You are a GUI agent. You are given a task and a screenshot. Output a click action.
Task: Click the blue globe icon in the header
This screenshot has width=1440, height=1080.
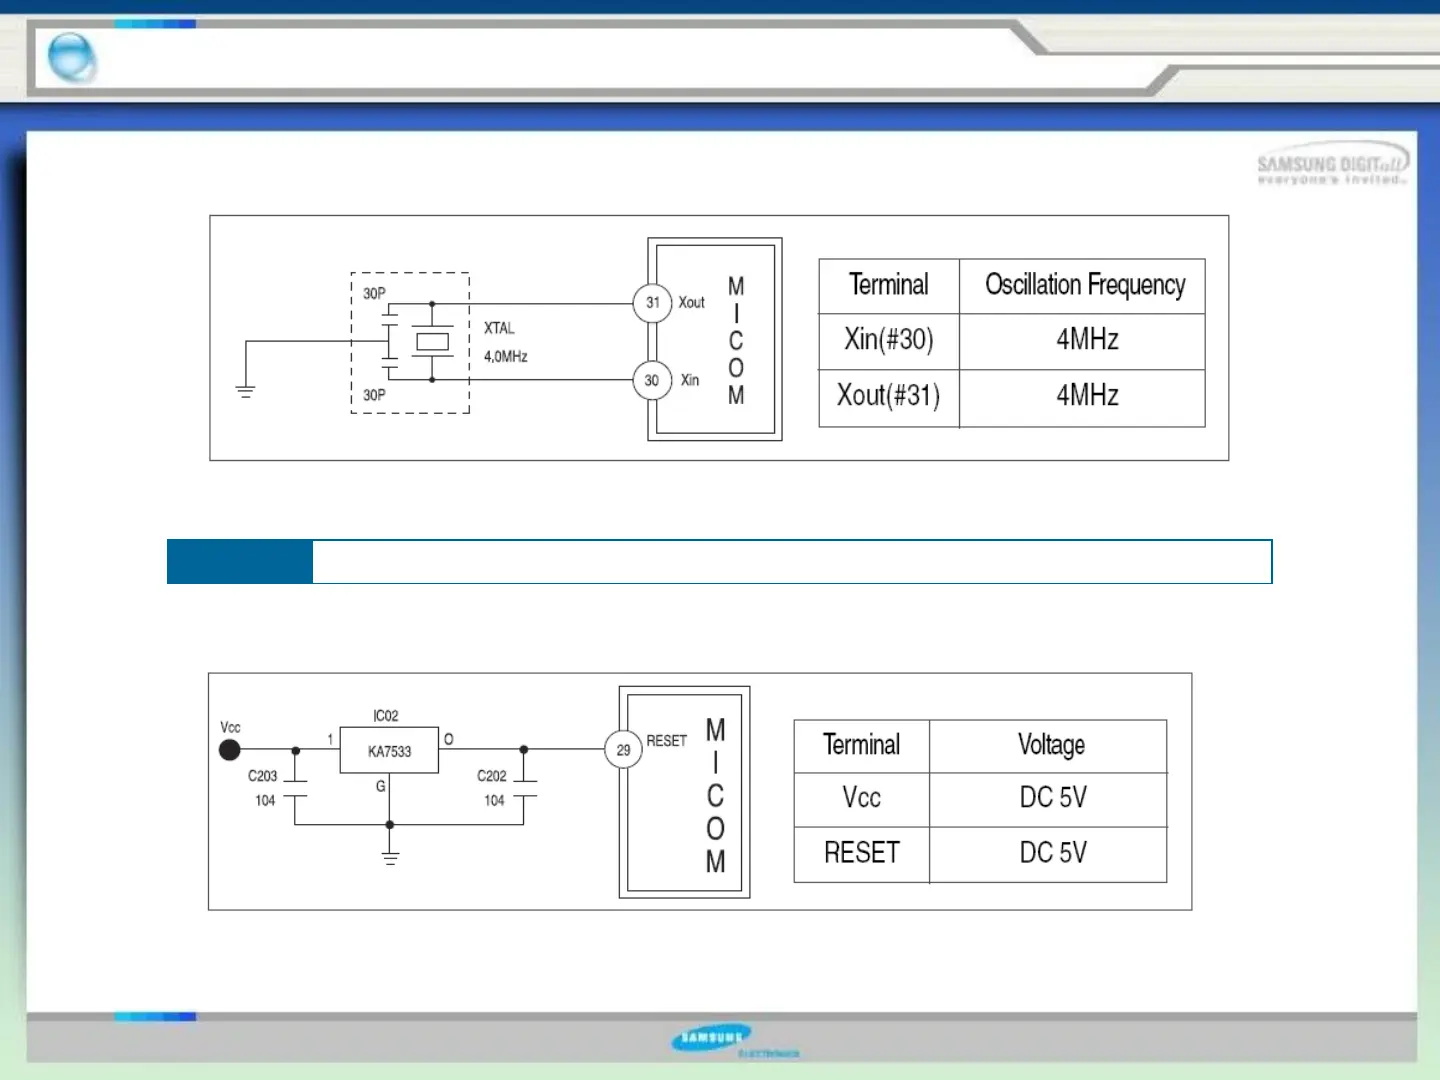(x=72, y=56)
